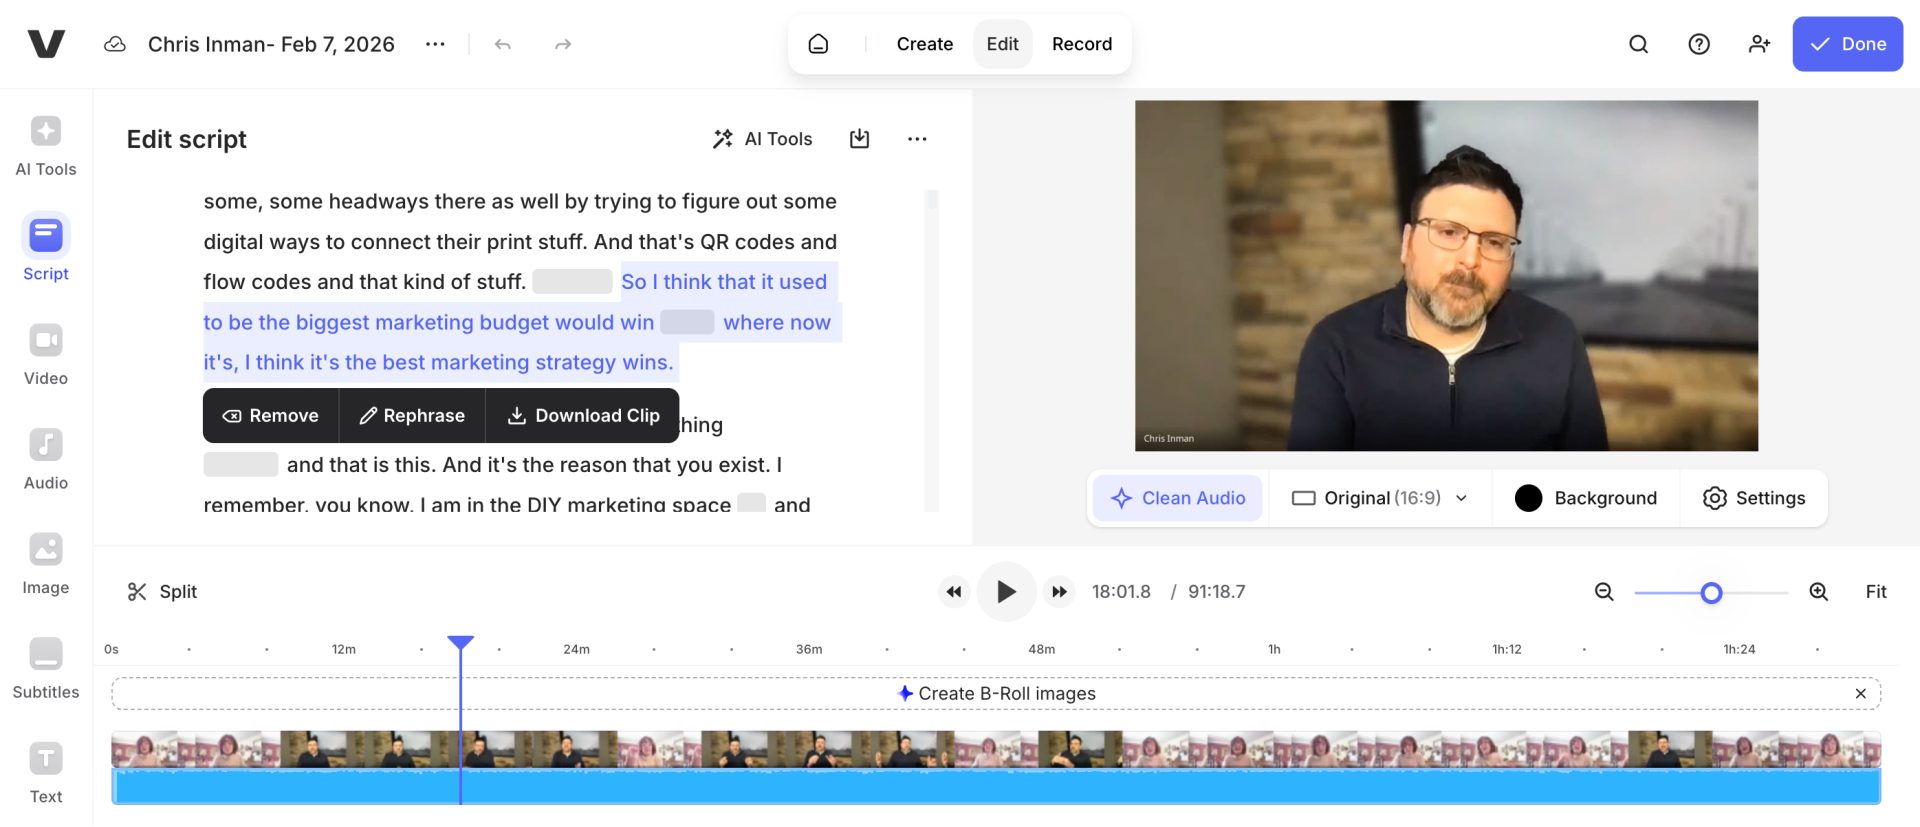
Task: Click the project title Chris Inman- Feb 7, 2026
Action: coord(271,44)
